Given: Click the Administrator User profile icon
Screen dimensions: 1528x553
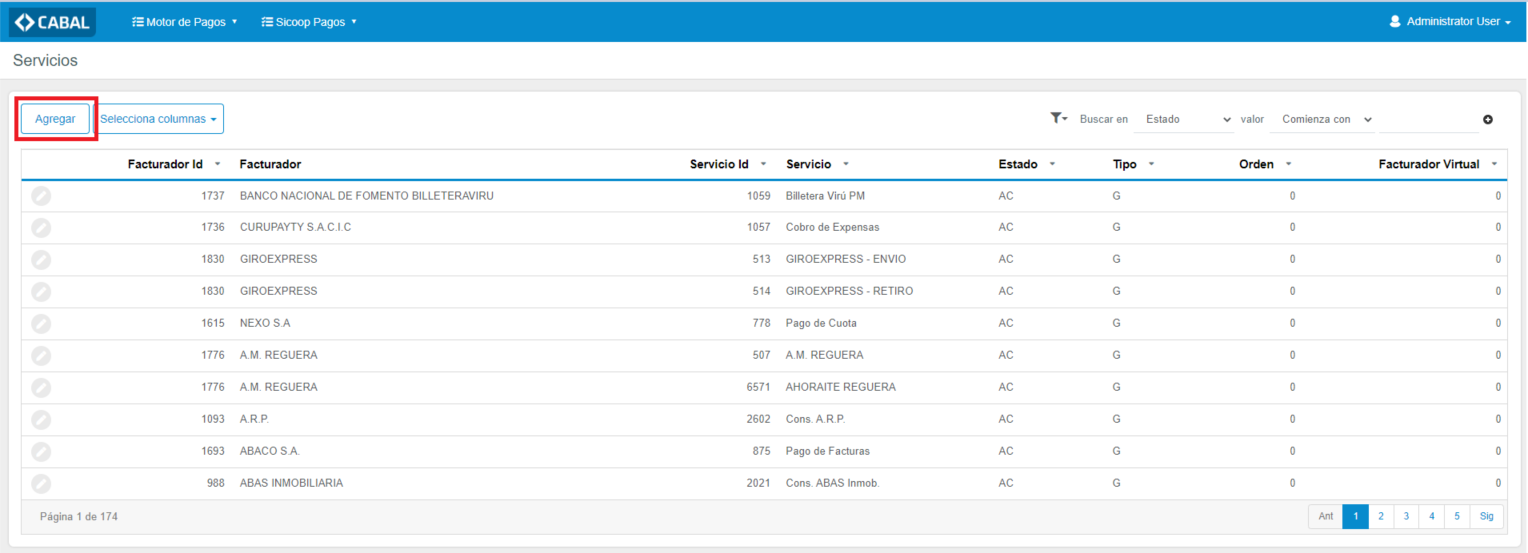Looking at the screenshot, I should click(x=1395, y=21).
